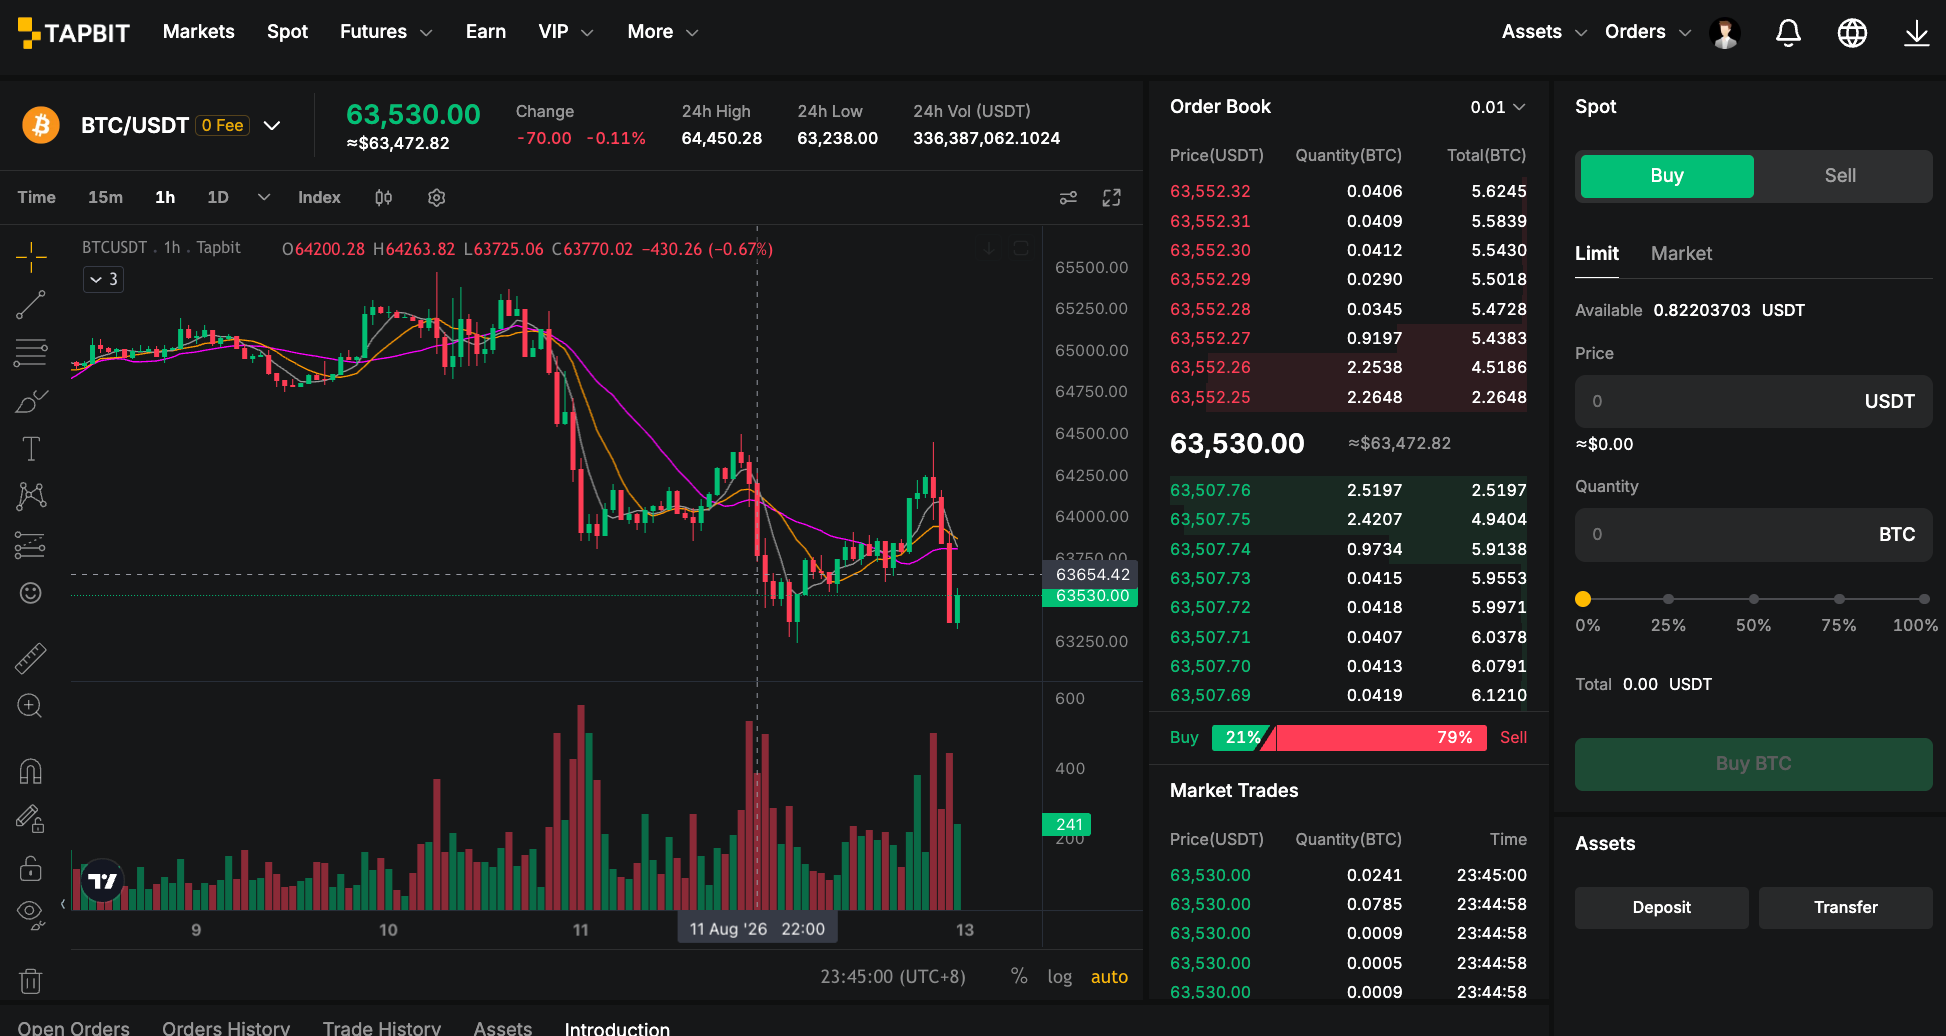Open the user profile avatar
1946x1036 pixels.
point(1725,33)
